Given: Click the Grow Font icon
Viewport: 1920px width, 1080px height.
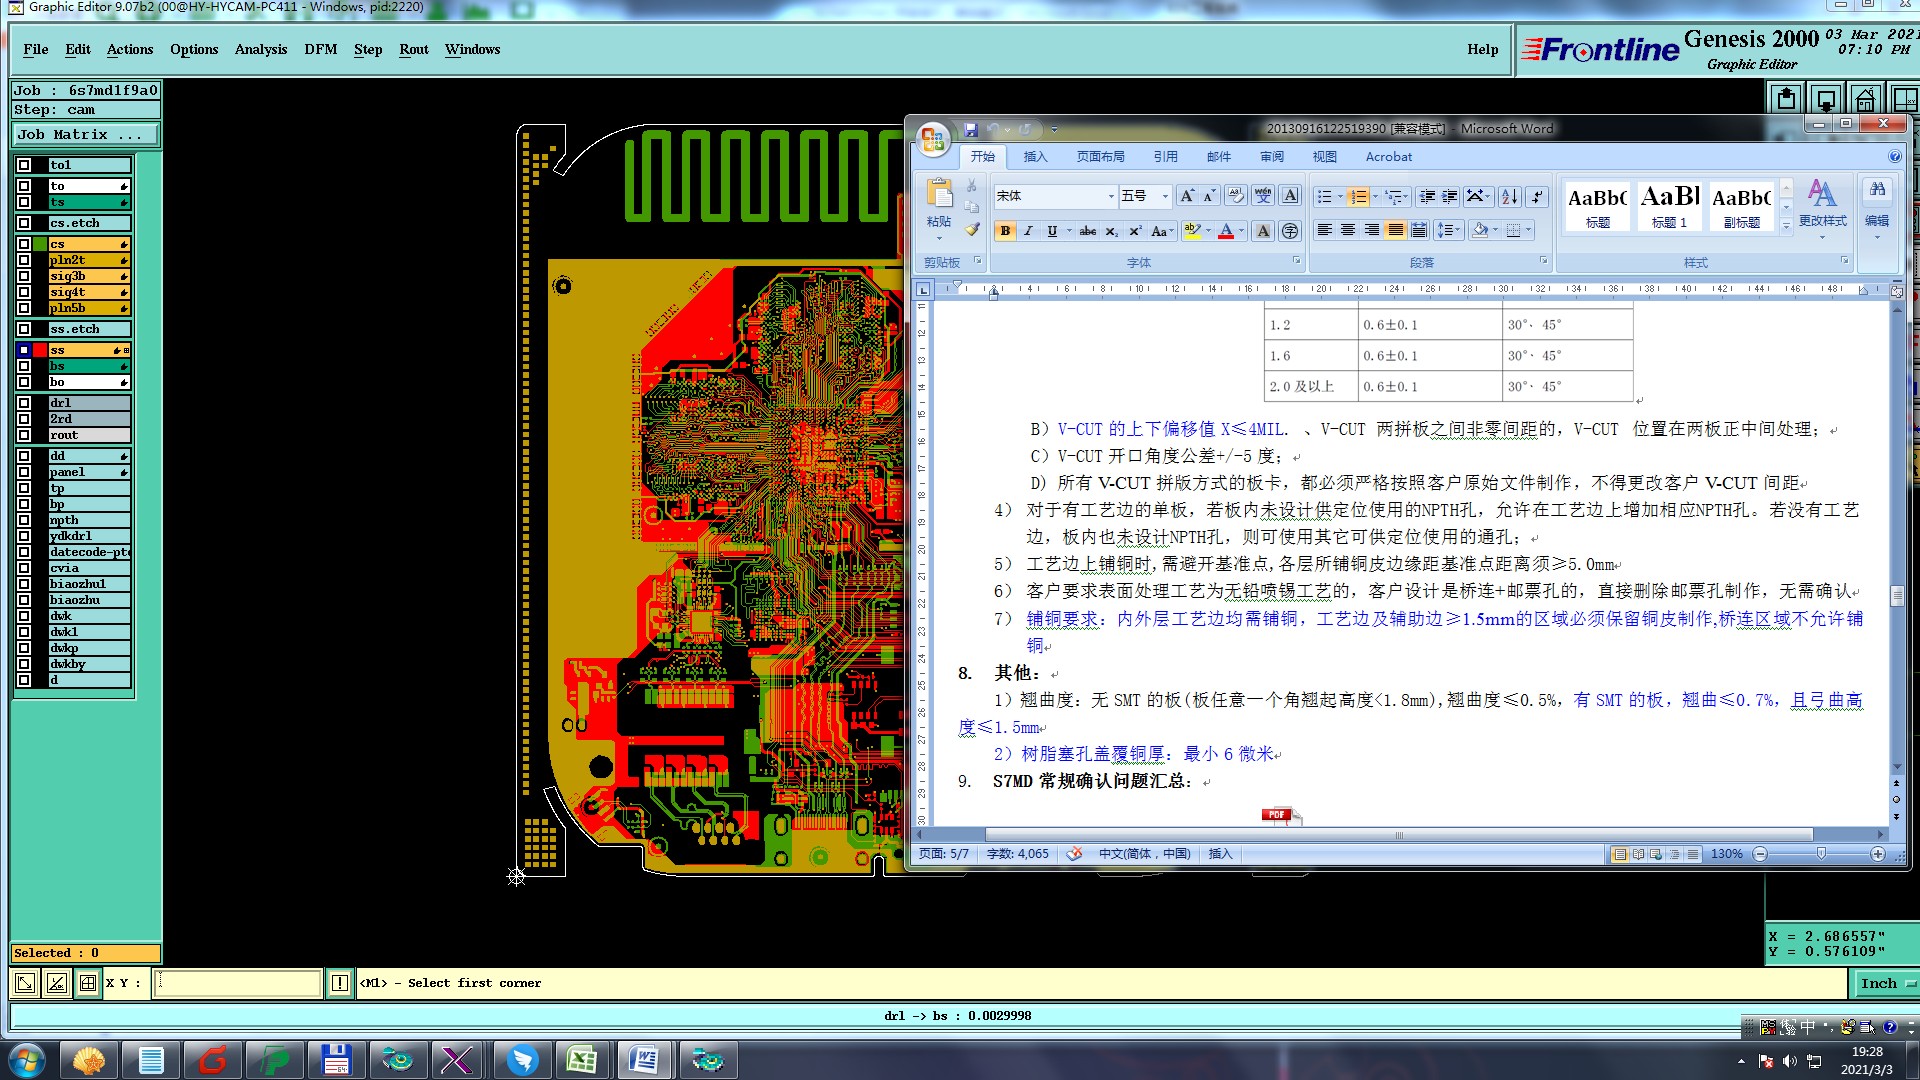Looking at the screenshot, I should click(1186, 196).
